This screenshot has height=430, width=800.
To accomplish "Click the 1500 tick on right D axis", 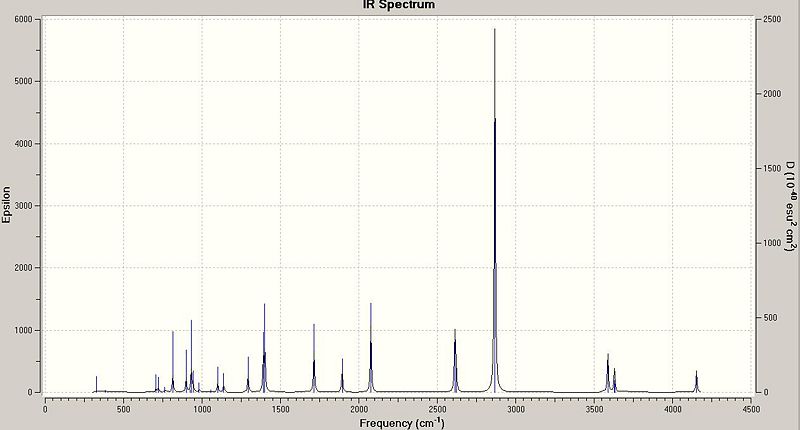I will coord(771,169).
